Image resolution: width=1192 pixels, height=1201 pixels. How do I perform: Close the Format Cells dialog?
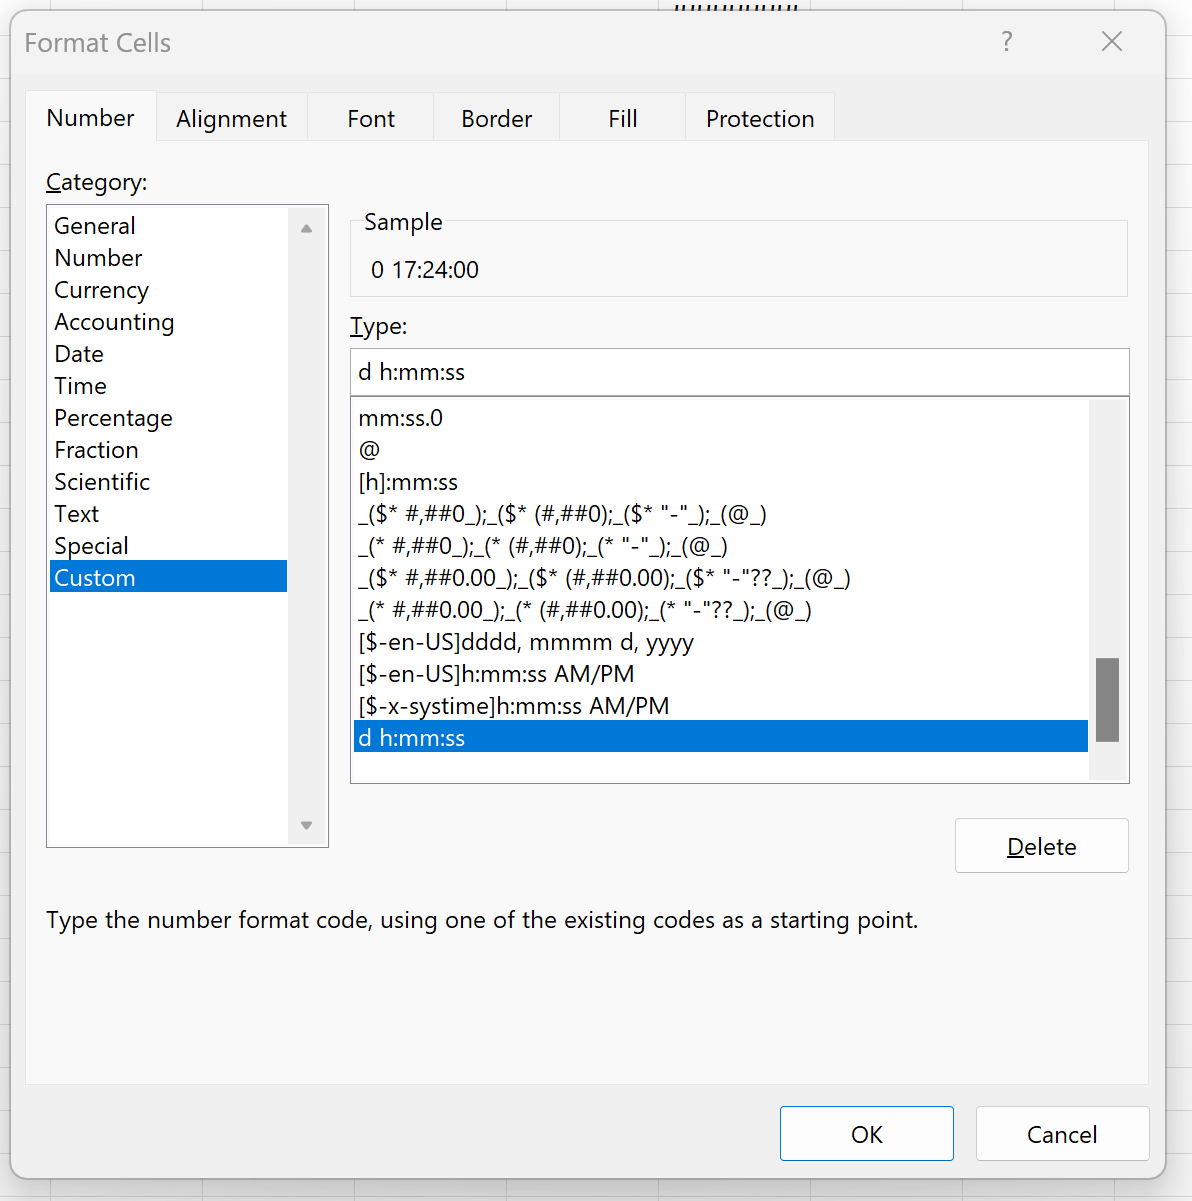pyautogui.click(x=1111, y=42)
